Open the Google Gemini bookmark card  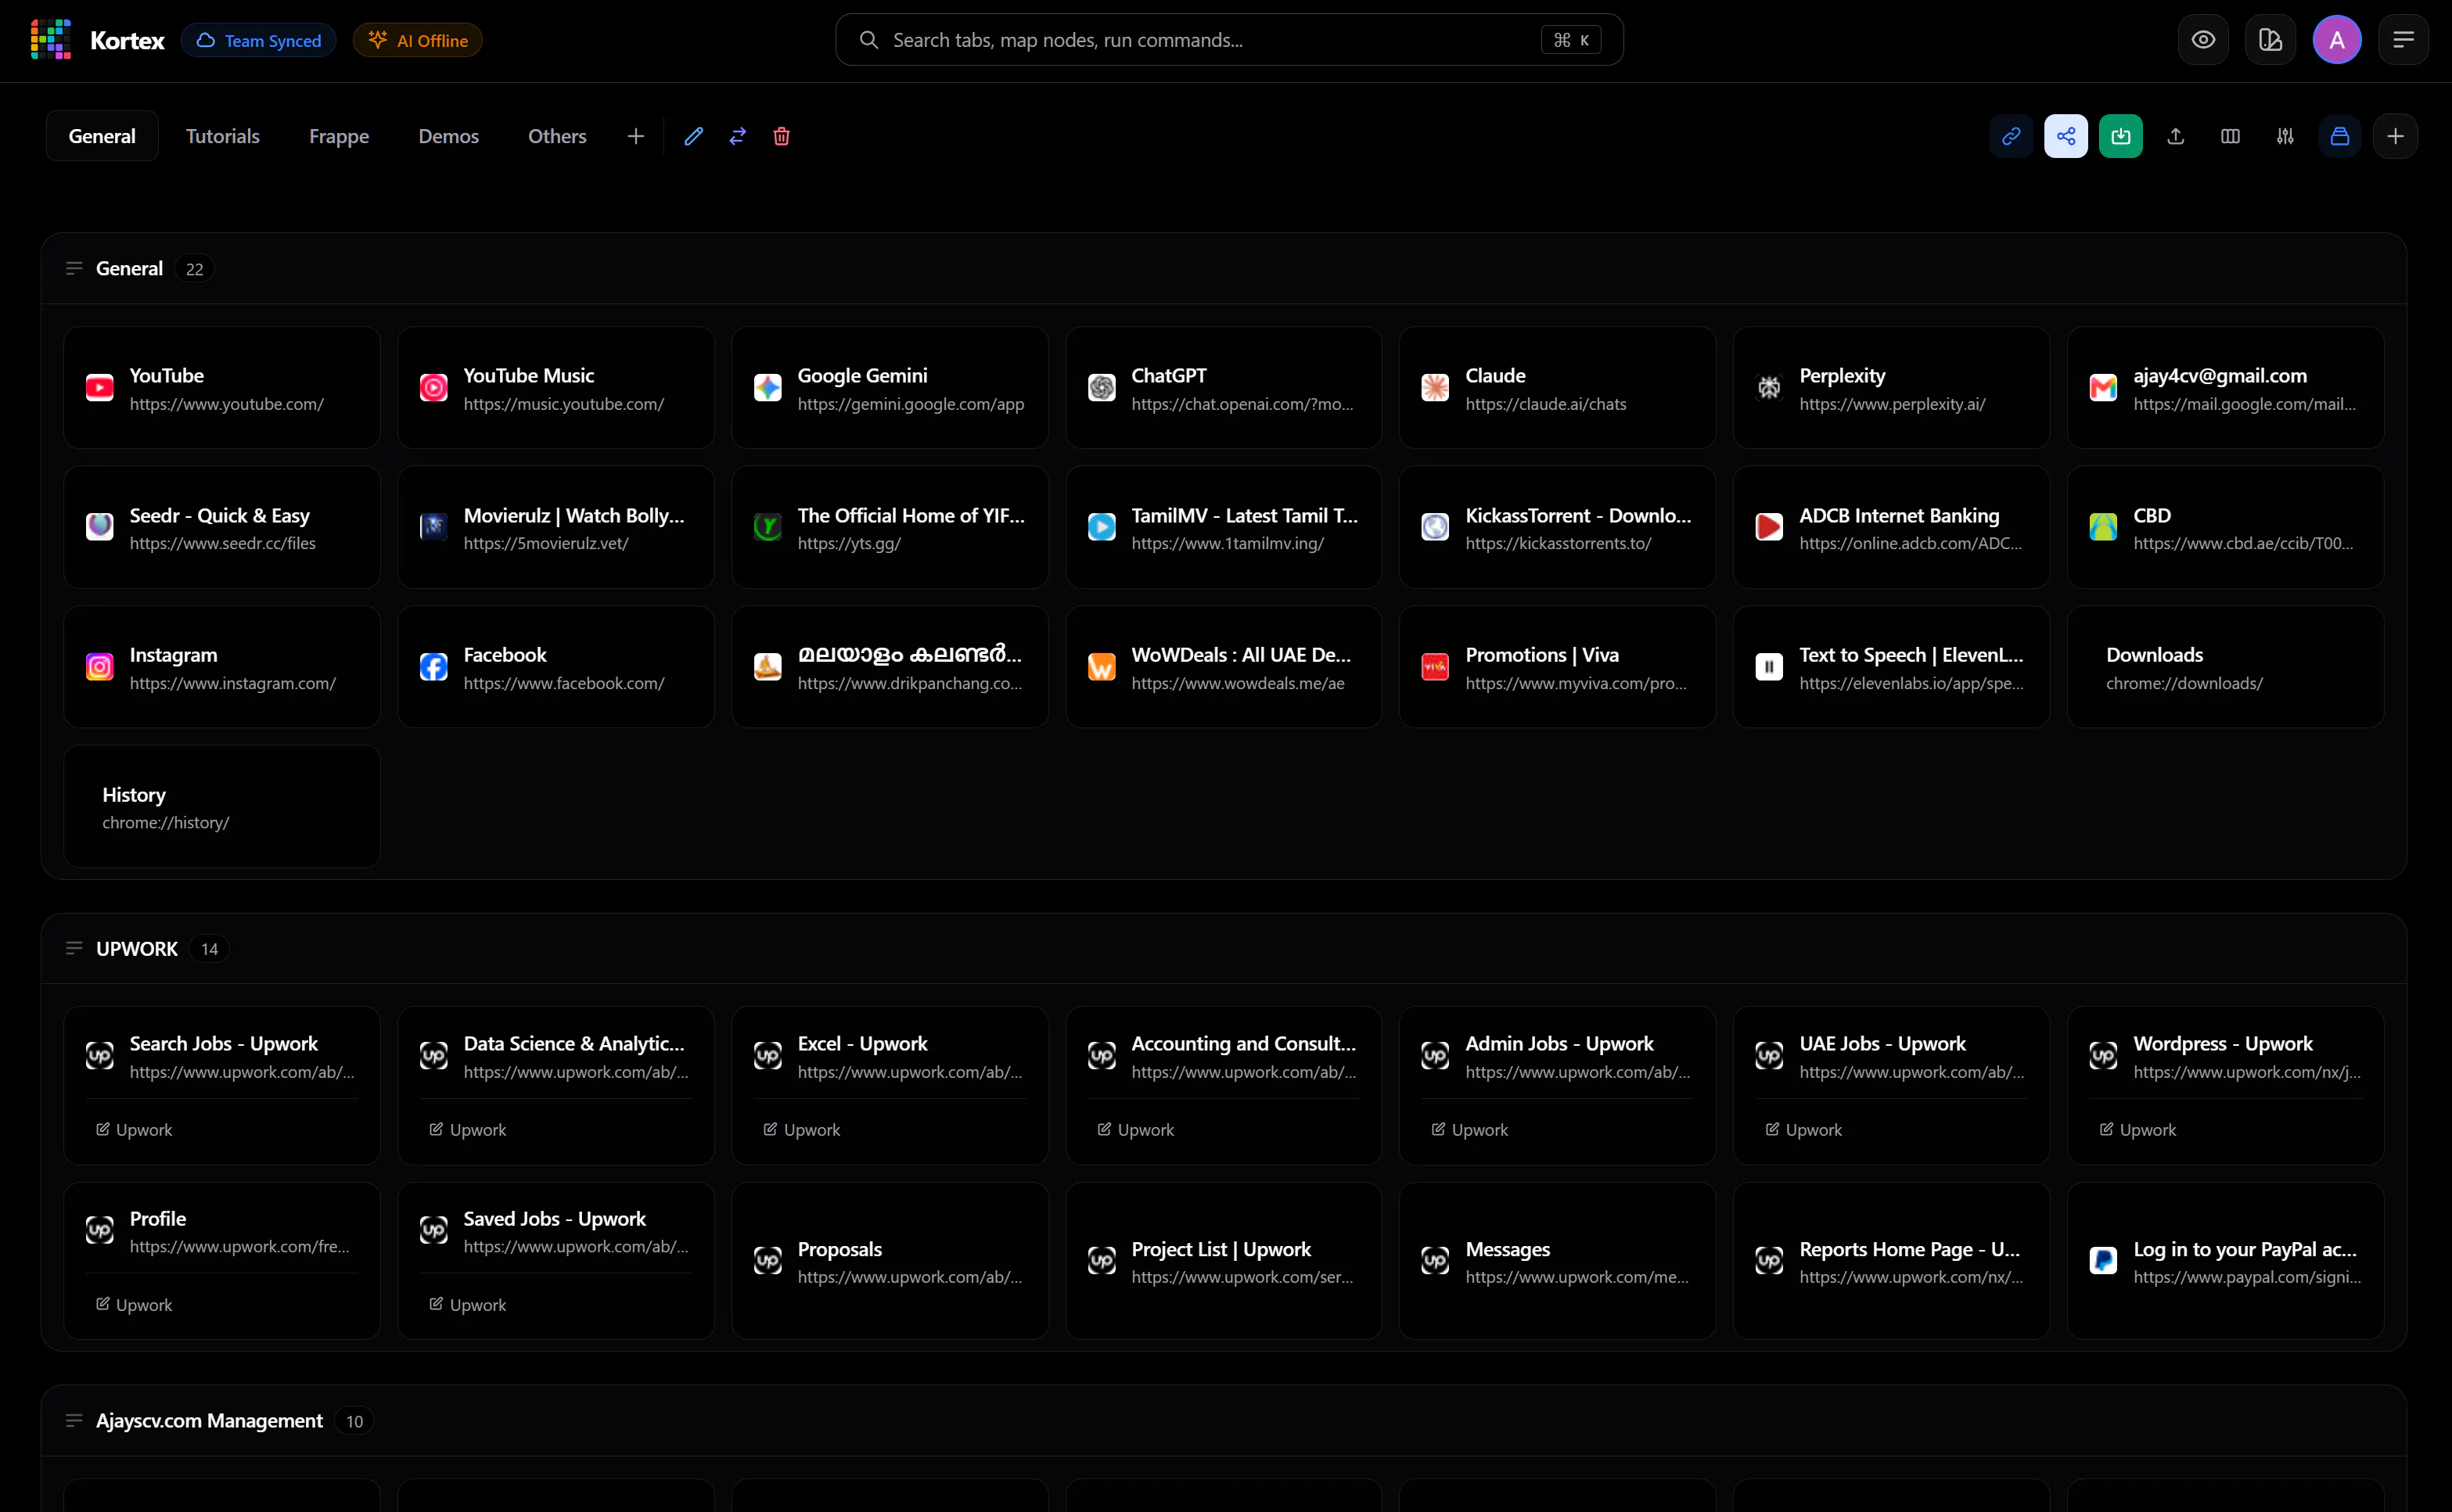pos(890,388)
